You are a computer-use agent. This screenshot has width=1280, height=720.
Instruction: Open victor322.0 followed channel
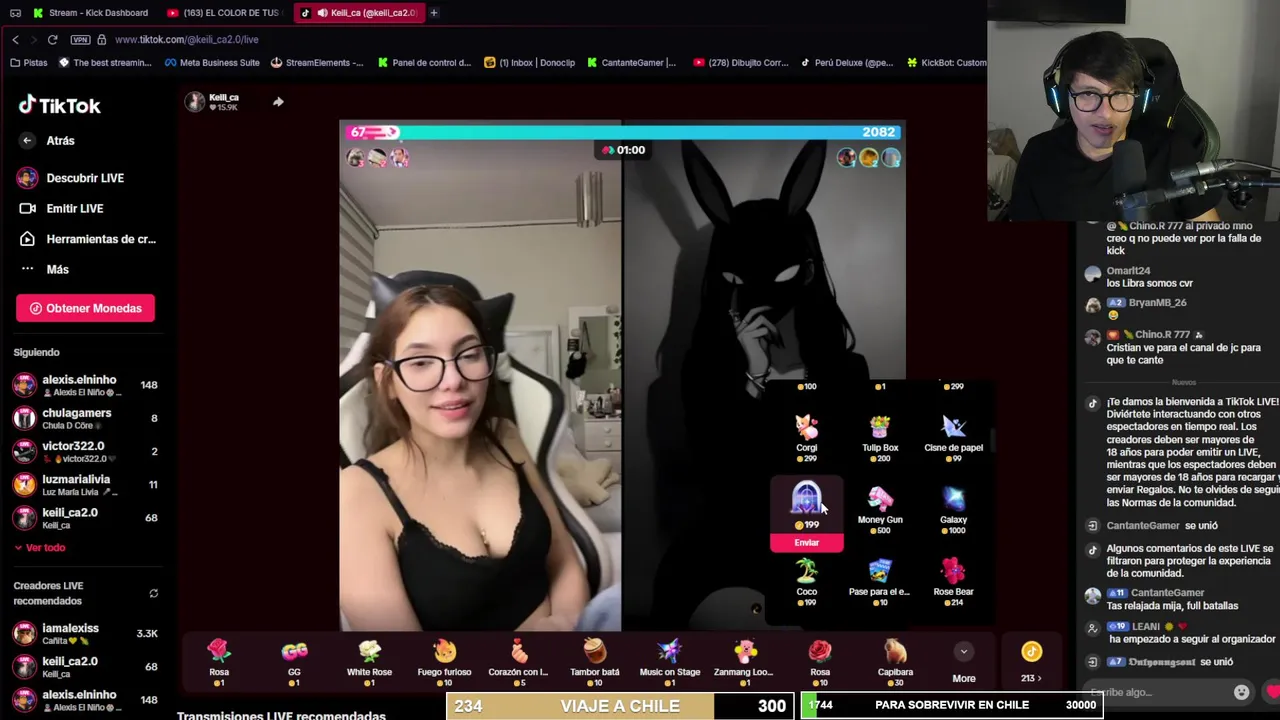(x=85, y=451)
